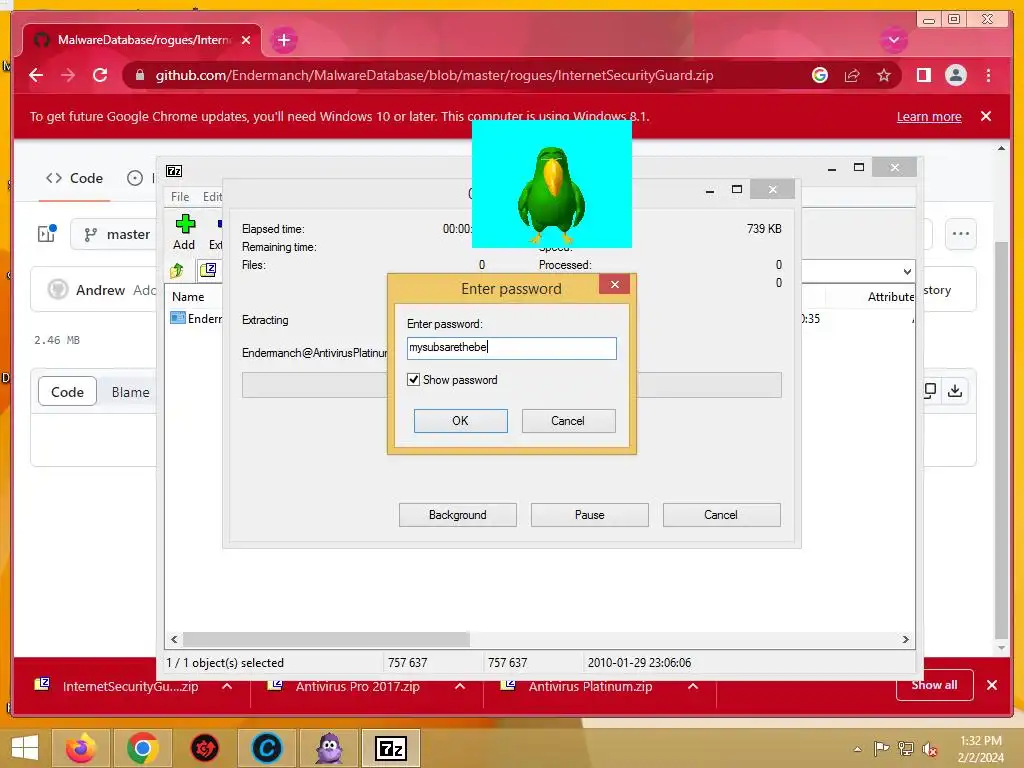The image size is (1024, 768).
Task: Switch to the GitHub Code tab
Action: [74, 178]
